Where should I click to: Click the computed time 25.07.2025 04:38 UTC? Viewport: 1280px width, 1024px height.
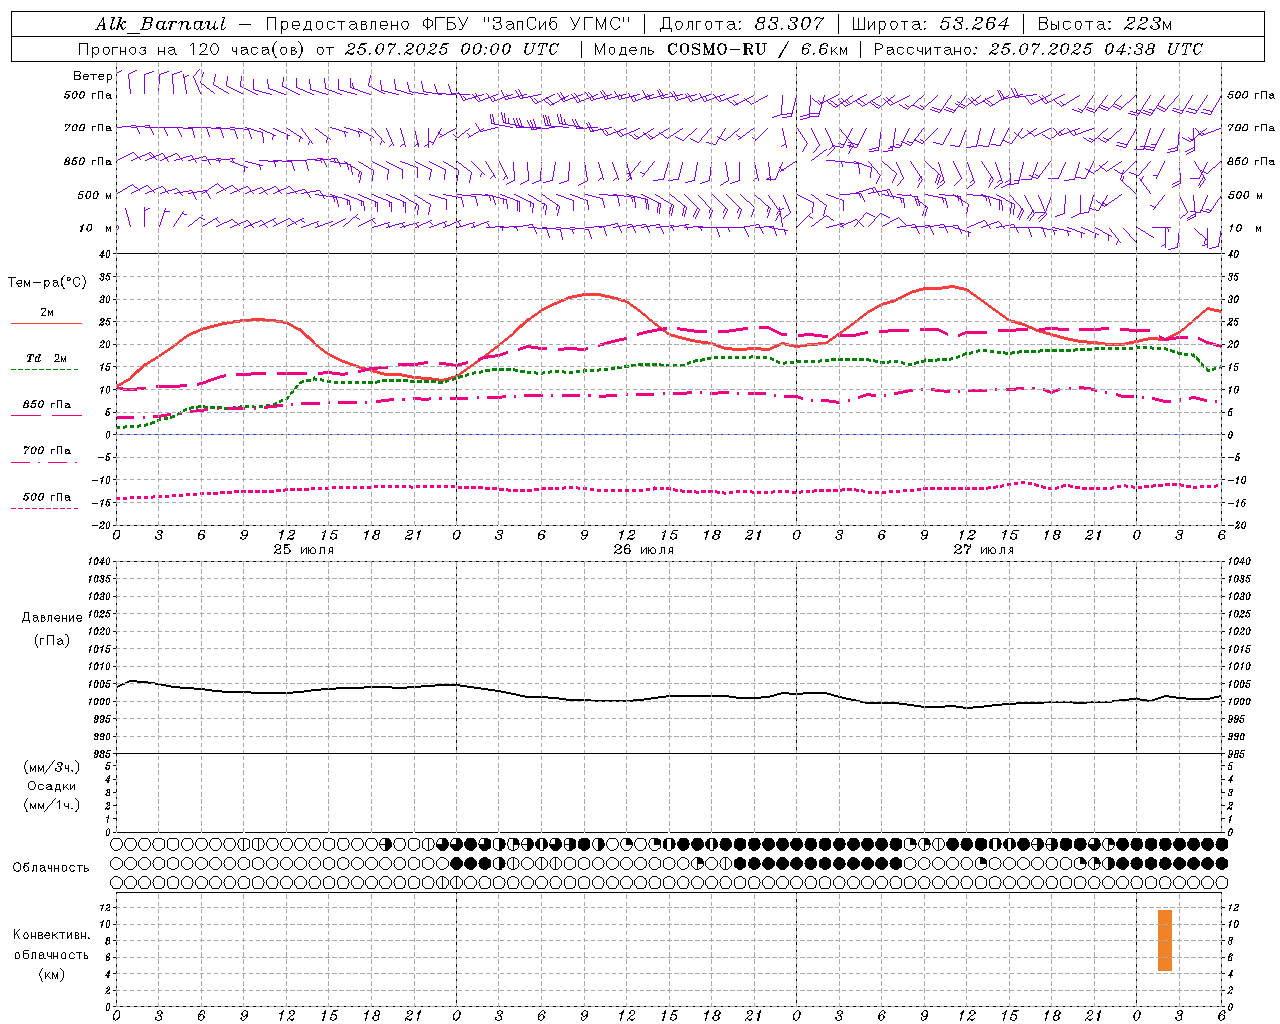coord(1096,49)
